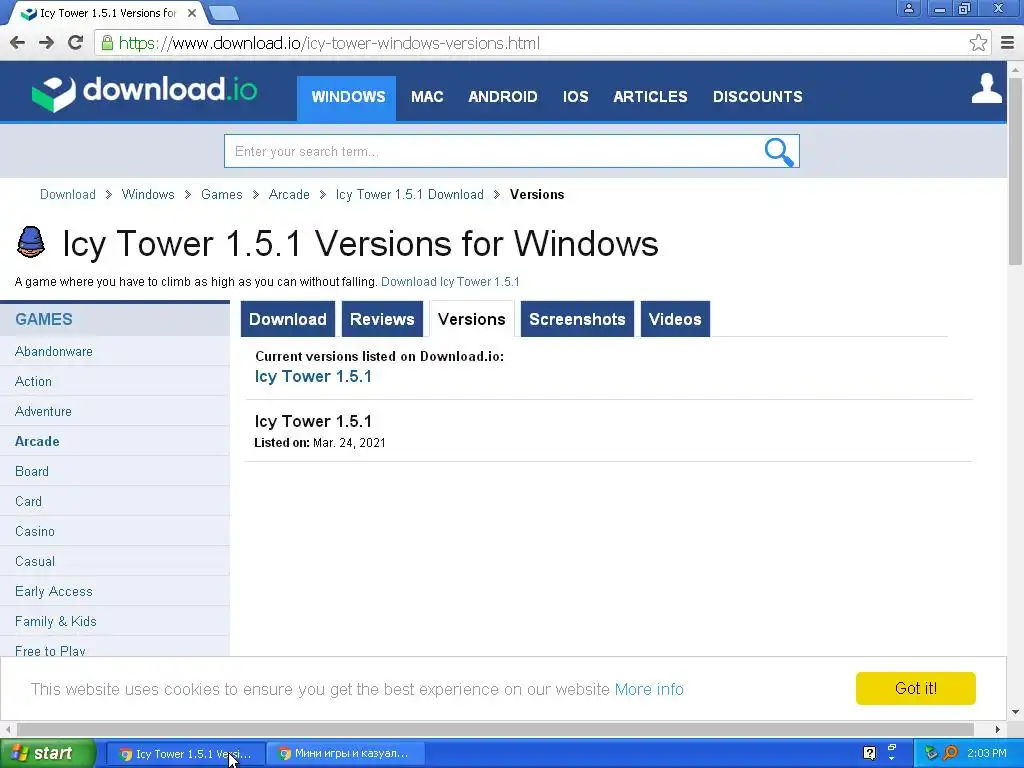Click the Listed on Mar. 24, 2021 text
Screen dimensions: 1024x768
pos(320,443)
